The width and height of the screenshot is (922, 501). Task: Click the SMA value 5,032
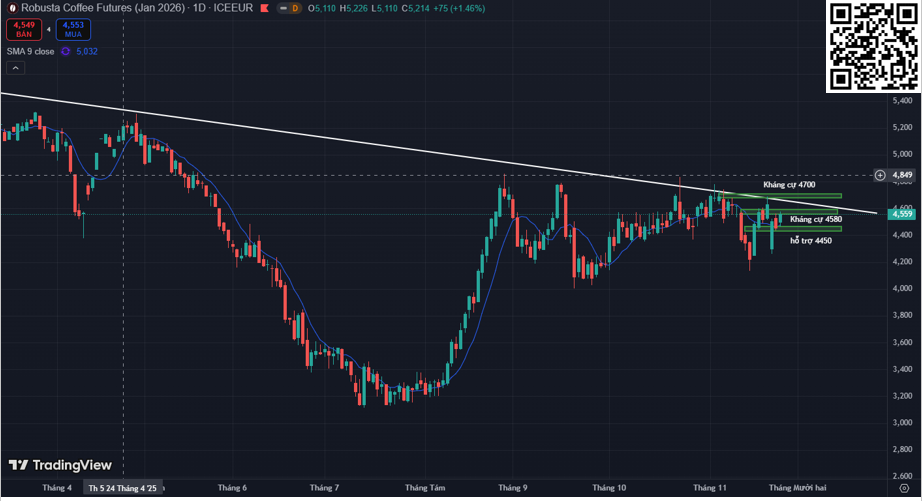[x=87, y=51]
